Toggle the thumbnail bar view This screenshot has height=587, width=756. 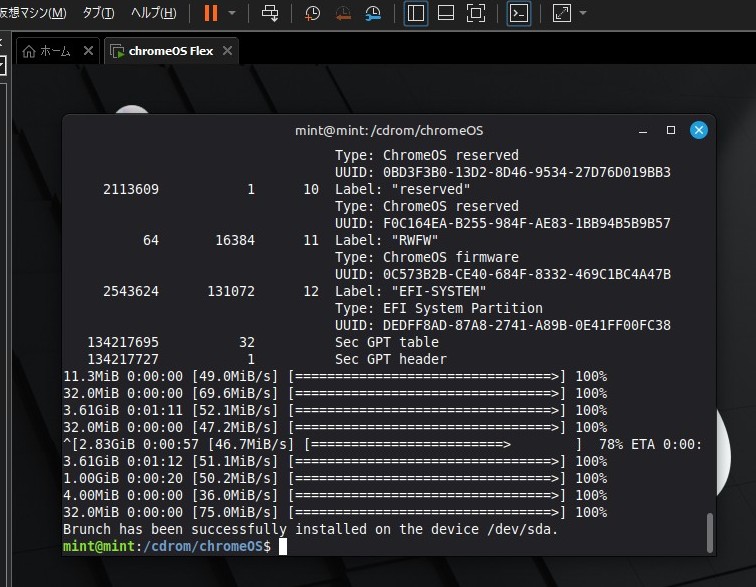click(446, 13)
